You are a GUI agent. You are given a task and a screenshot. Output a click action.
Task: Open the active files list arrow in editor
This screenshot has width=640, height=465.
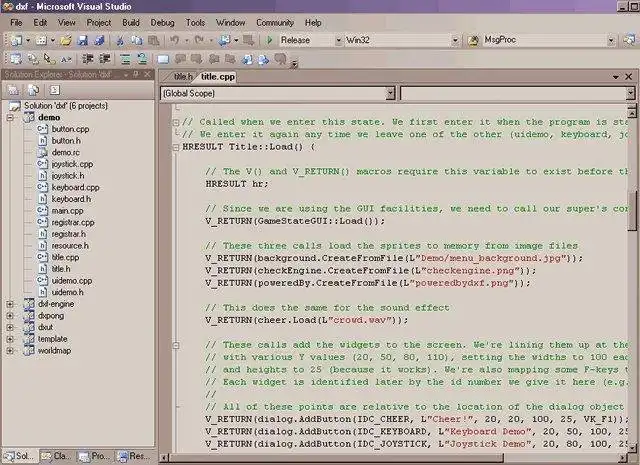[x=616, y=77]
